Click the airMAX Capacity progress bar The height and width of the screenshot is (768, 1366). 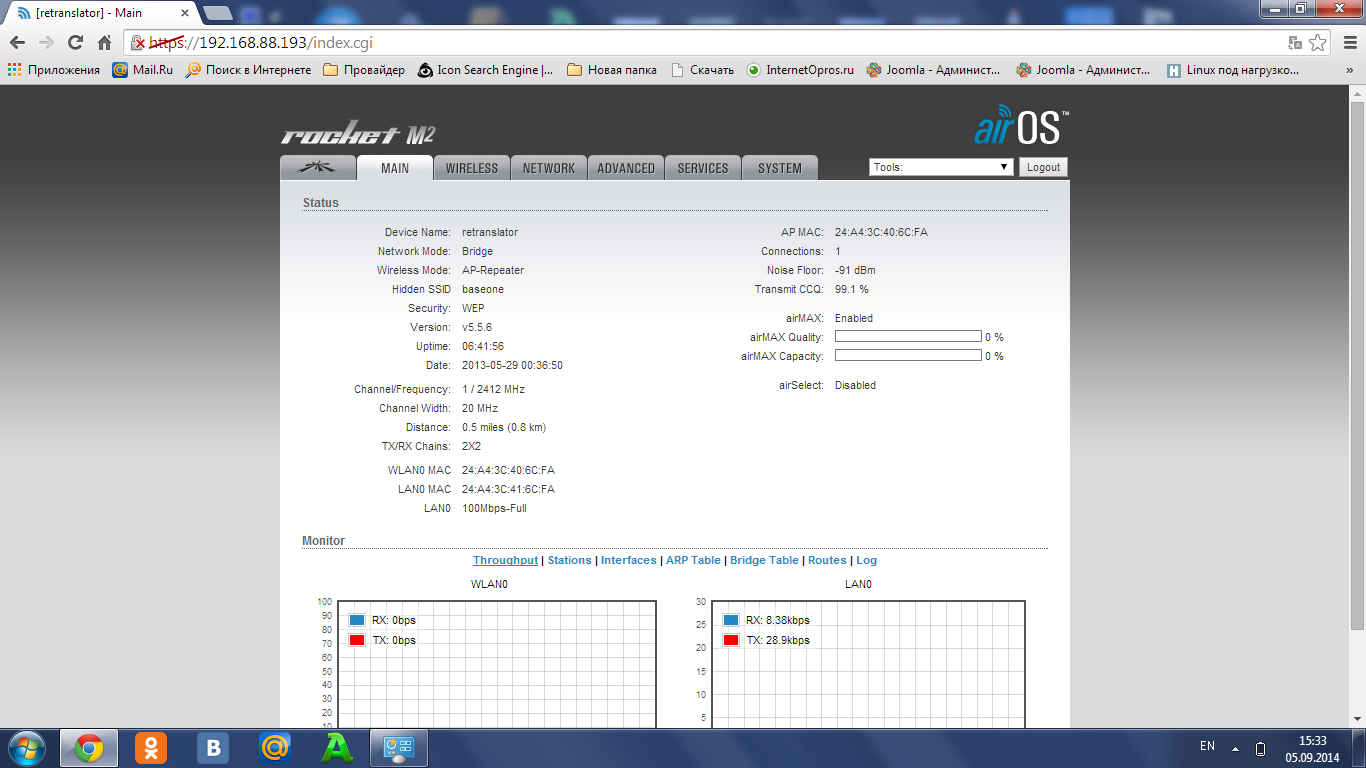point(908,356)
